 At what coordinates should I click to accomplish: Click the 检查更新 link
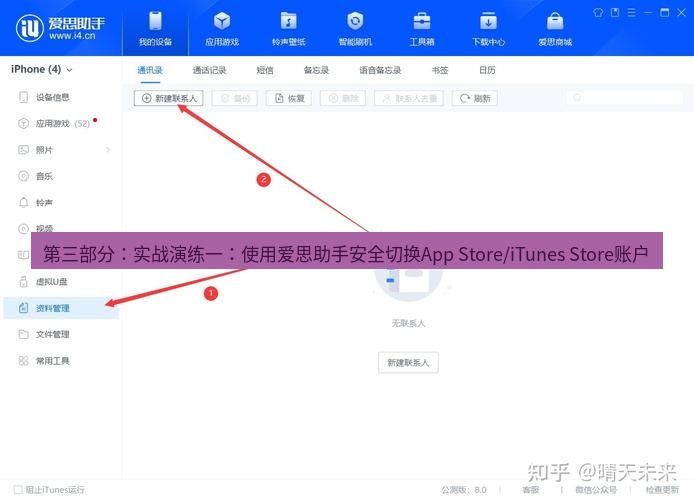coord(662,490)
